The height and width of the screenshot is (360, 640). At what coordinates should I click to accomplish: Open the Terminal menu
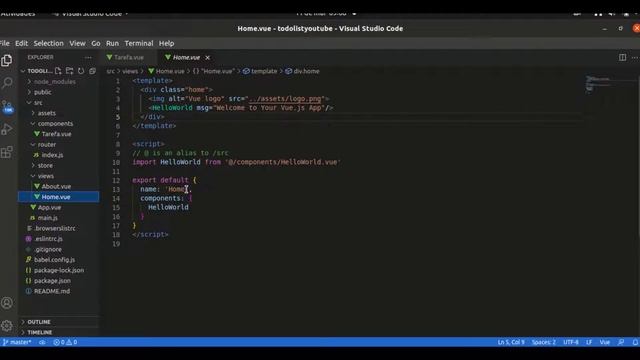click(x=139, y=43)
